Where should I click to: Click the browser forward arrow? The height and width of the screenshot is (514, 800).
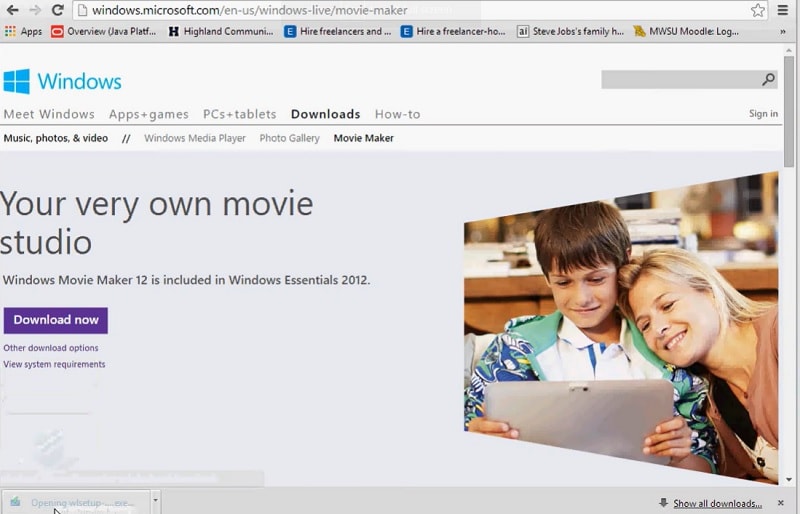[x=35, y=10]
